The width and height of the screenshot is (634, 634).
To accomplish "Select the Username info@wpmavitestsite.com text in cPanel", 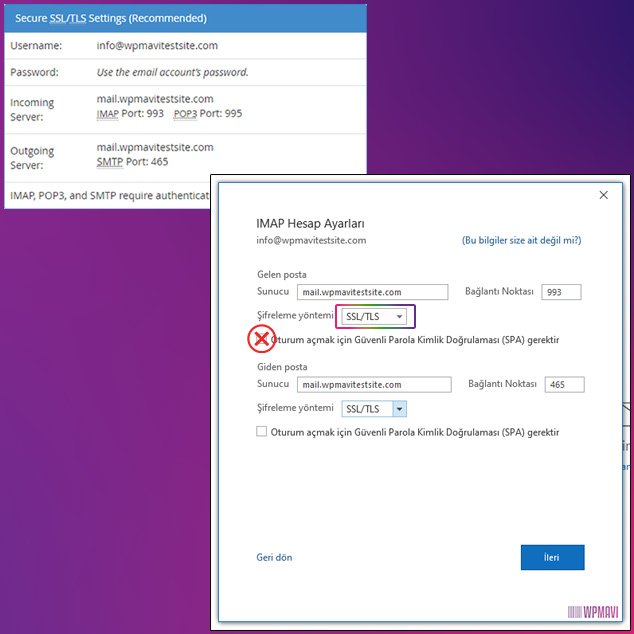I will pos(157,45).
